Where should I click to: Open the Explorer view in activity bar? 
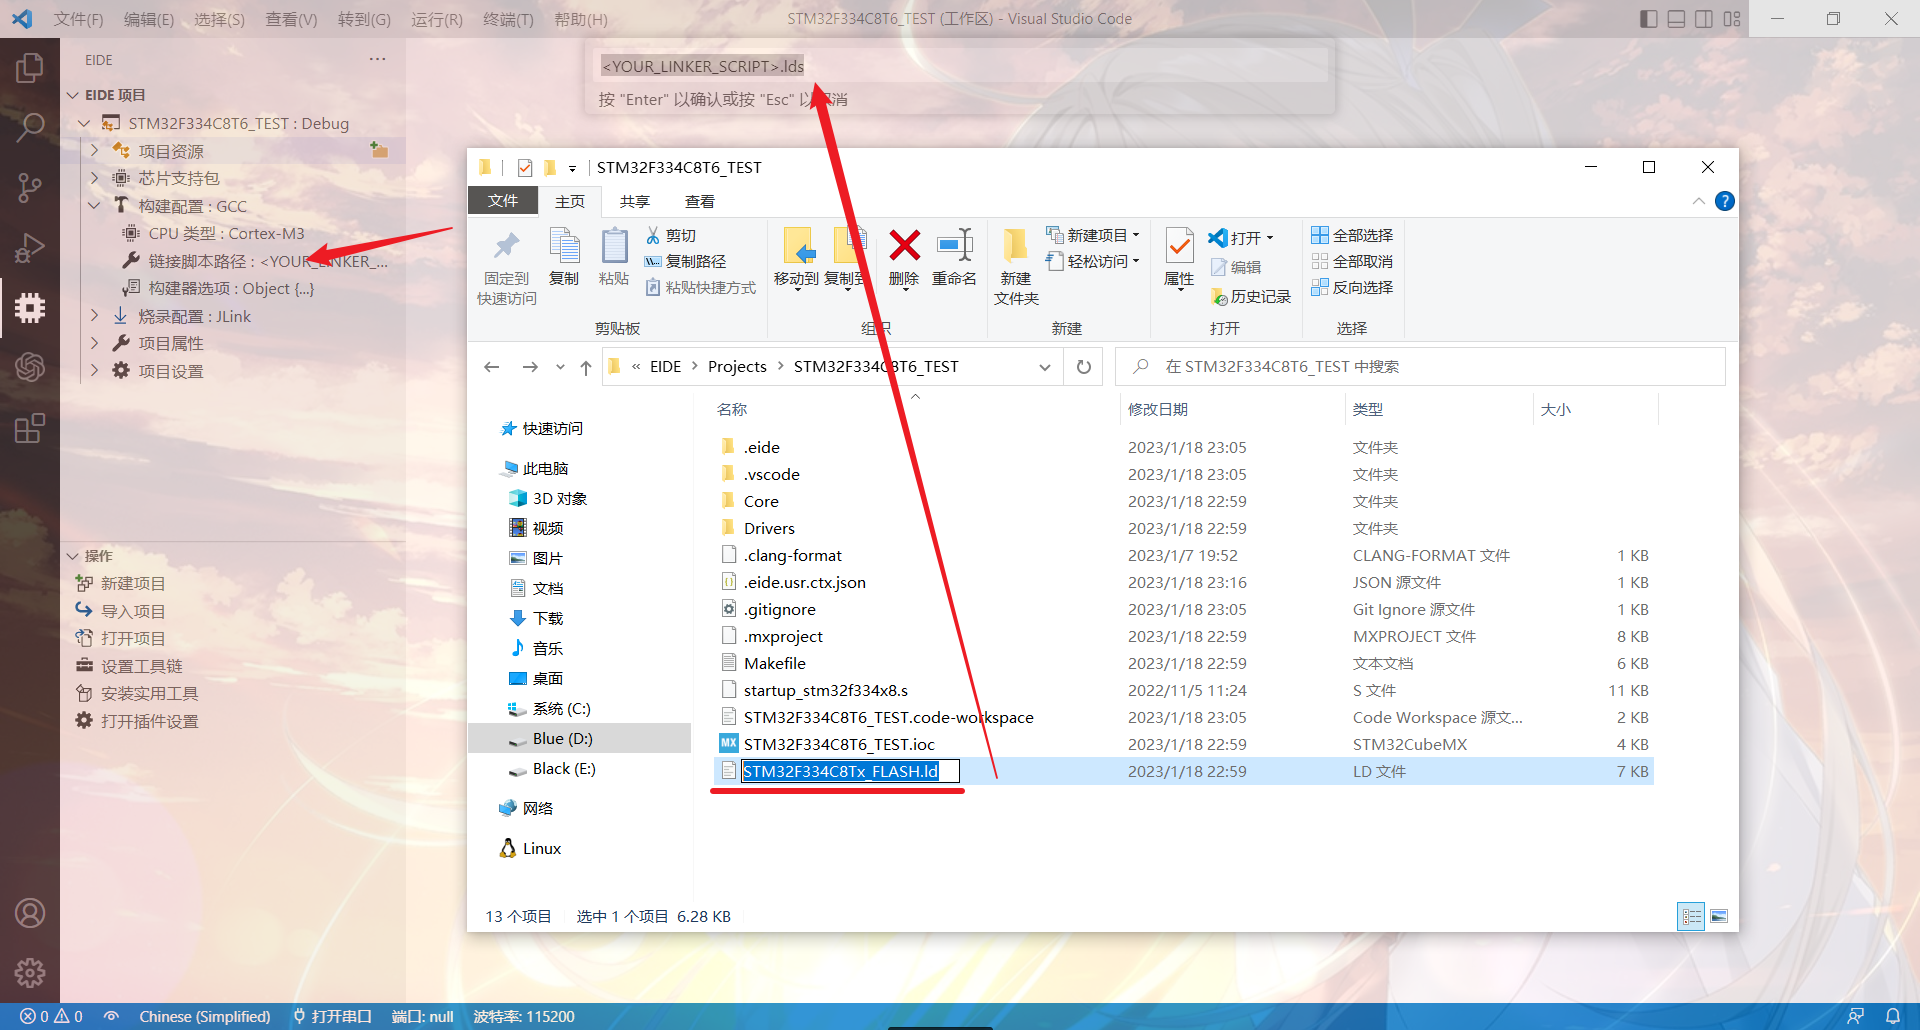pyautogui.click(x=30, y=68)
